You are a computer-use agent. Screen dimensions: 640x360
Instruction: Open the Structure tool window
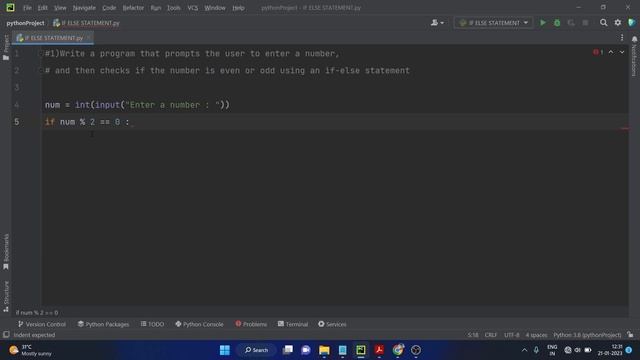tap(6, 296)
